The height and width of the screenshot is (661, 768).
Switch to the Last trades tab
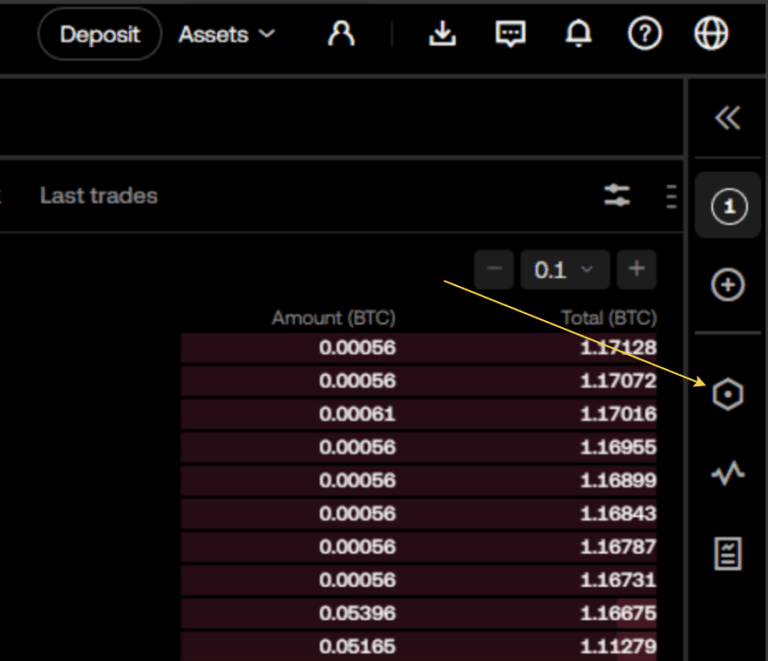pos(99,196)
